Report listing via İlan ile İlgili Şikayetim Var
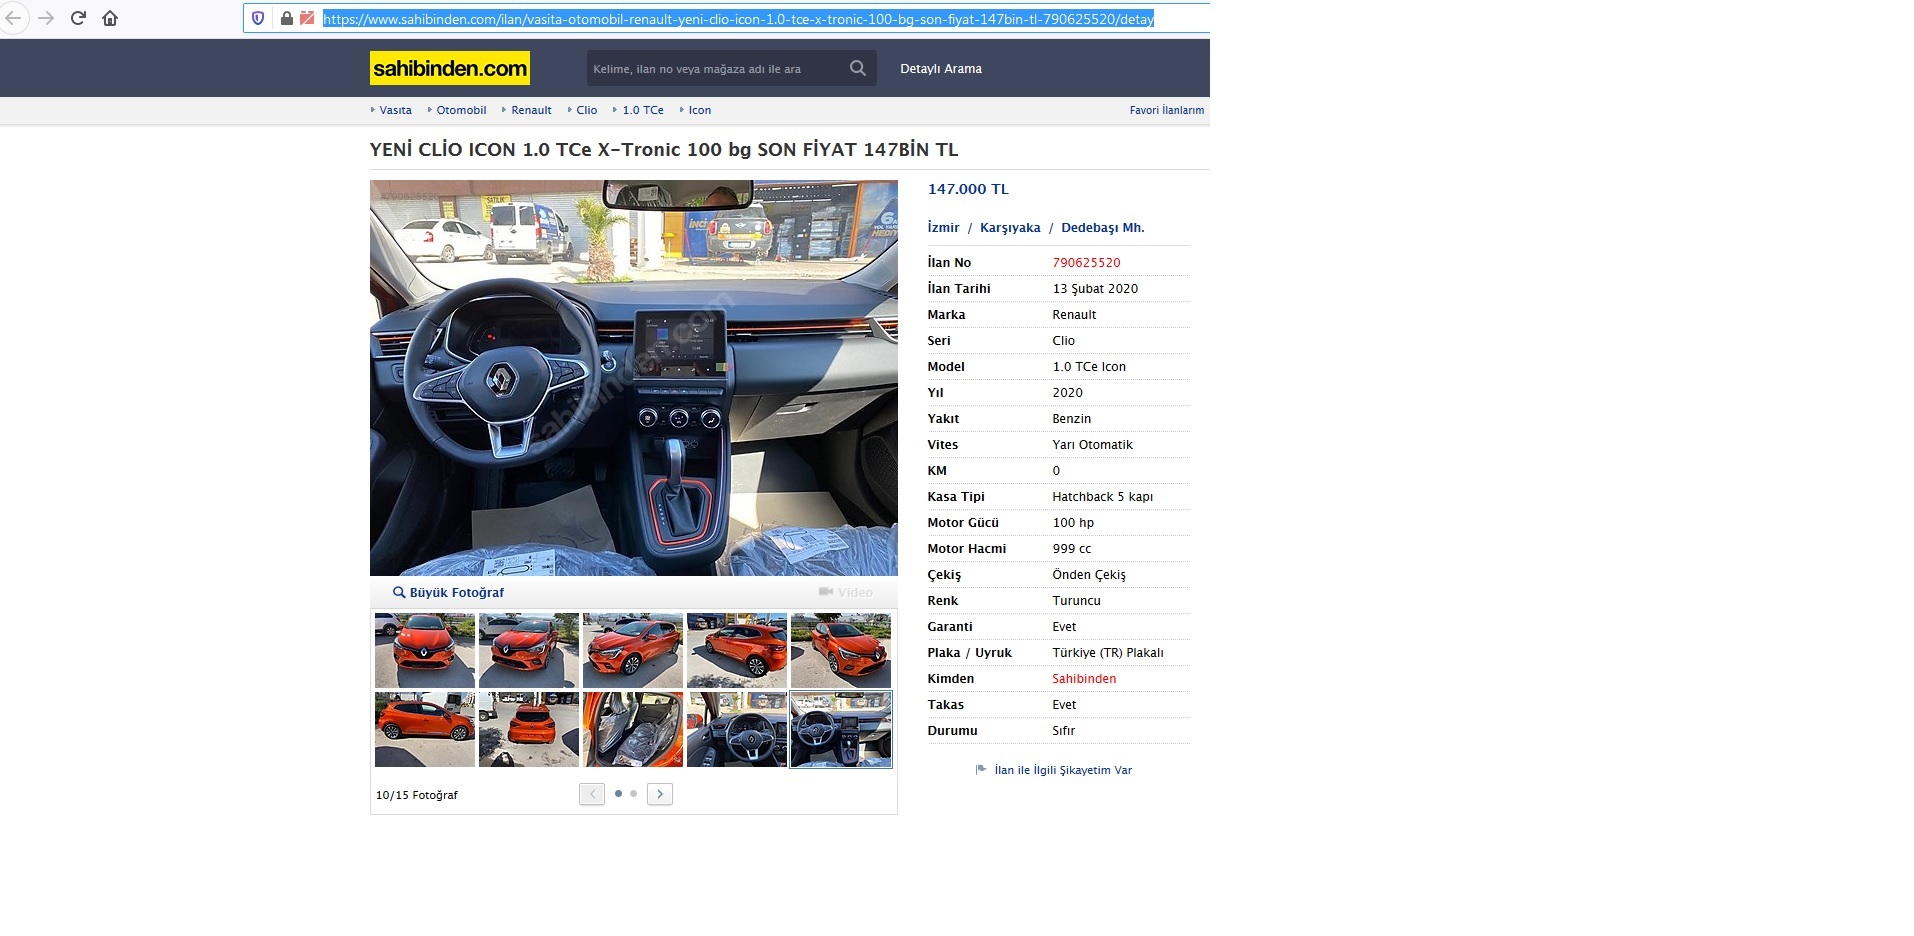Viewport: 1914px width, 936px height. coord(1063,770)
